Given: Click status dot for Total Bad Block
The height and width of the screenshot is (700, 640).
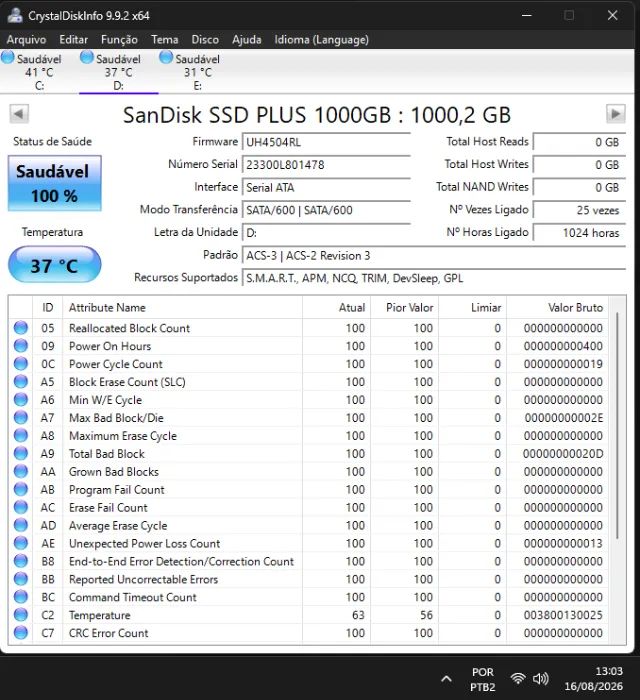Looking at the screenshot, I should [21, 453].
